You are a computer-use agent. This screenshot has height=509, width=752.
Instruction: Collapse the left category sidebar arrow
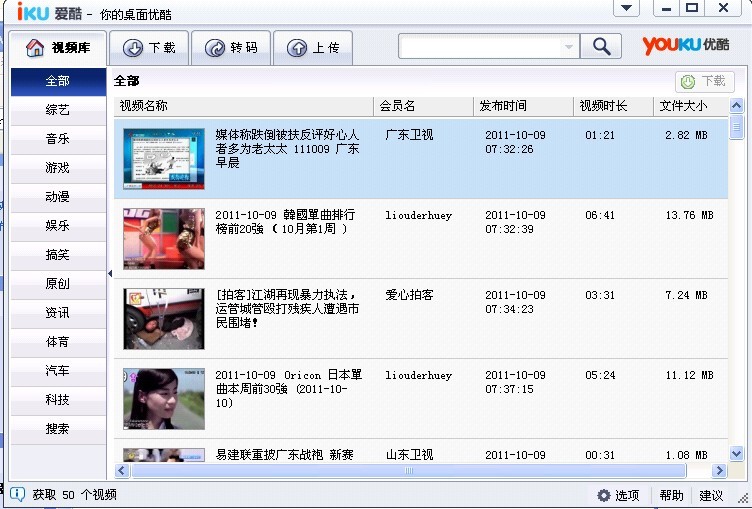click(110, 274)
